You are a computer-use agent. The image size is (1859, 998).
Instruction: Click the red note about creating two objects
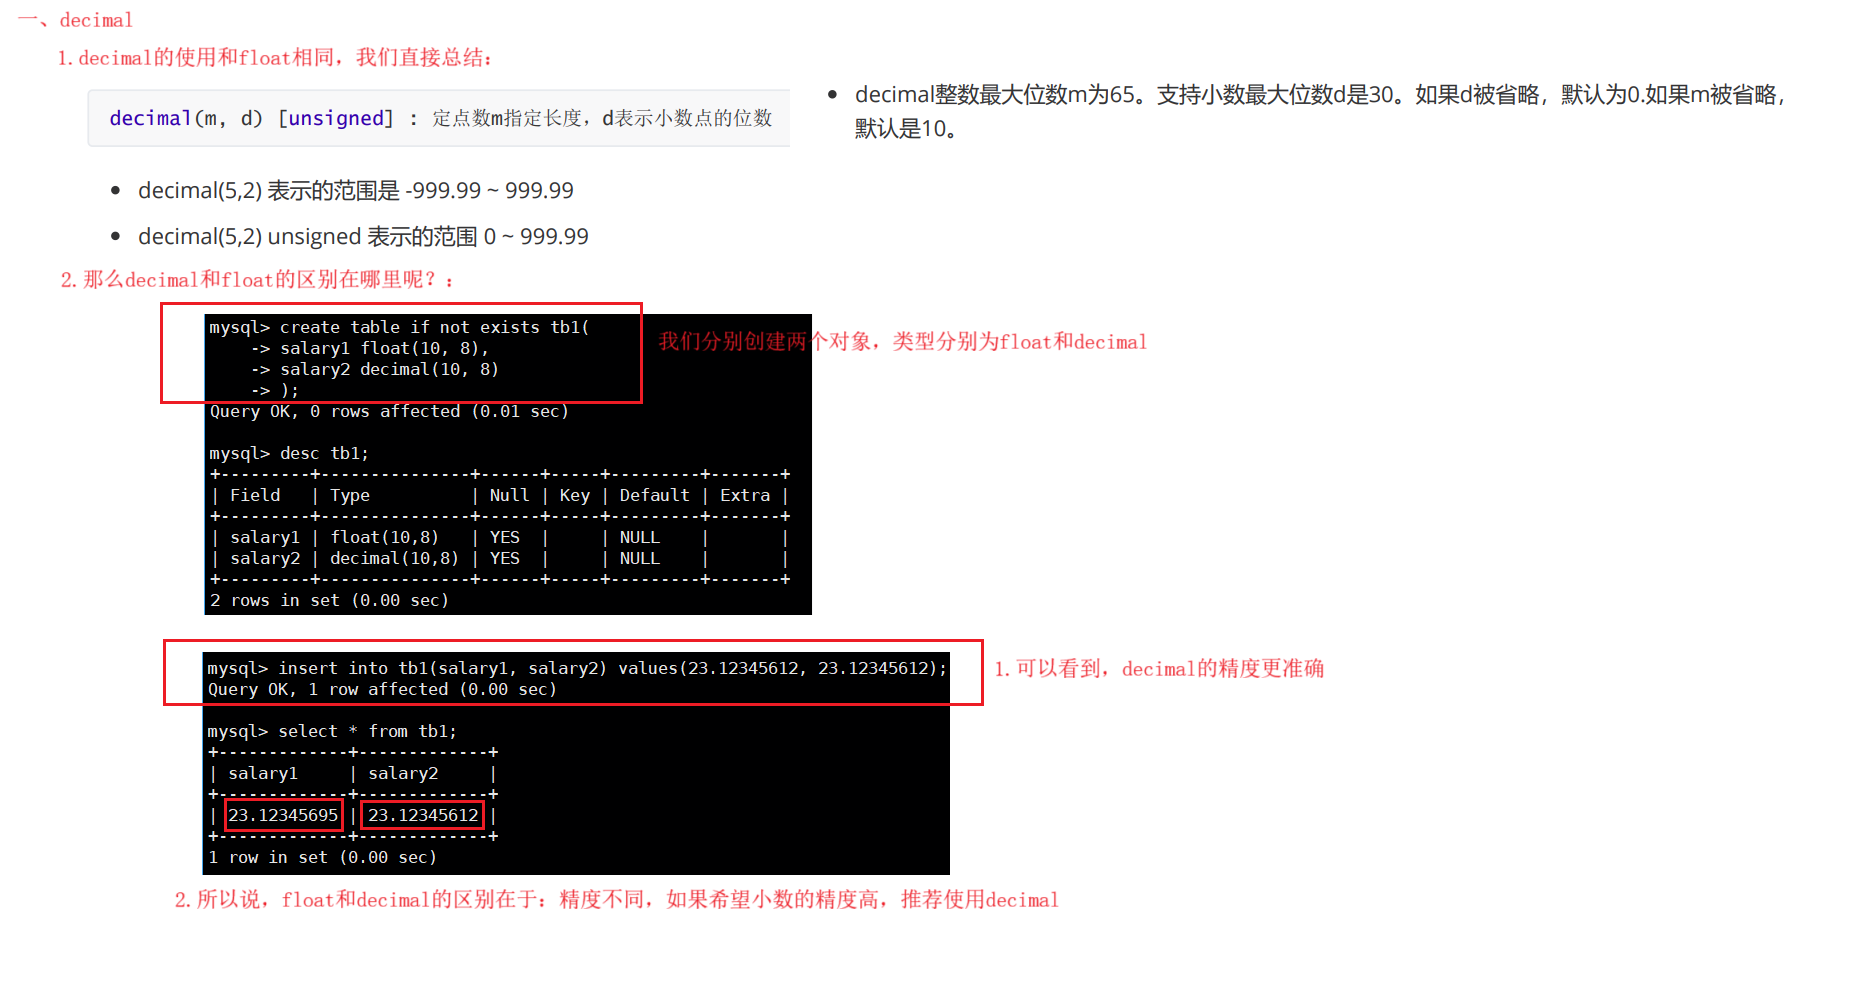pos(902,342)
